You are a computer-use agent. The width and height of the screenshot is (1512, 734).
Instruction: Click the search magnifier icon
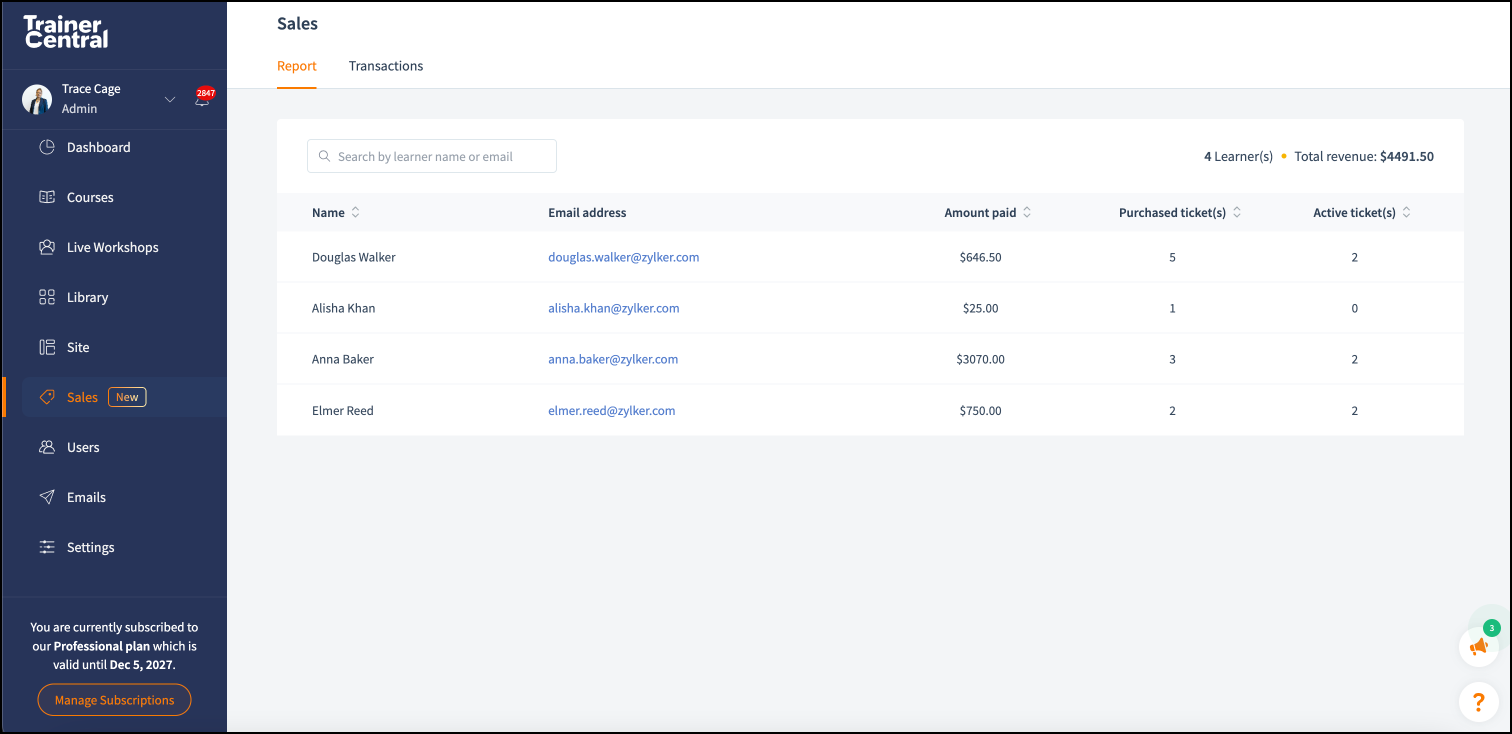[324, 156]
